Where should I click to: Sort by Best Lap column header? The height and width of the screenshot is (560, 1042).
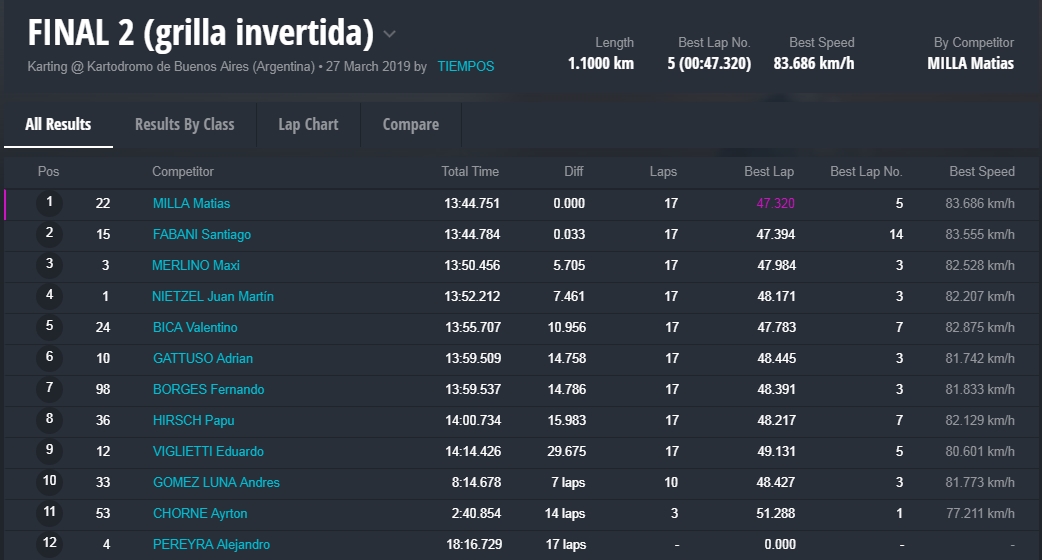tap(769, 172)
